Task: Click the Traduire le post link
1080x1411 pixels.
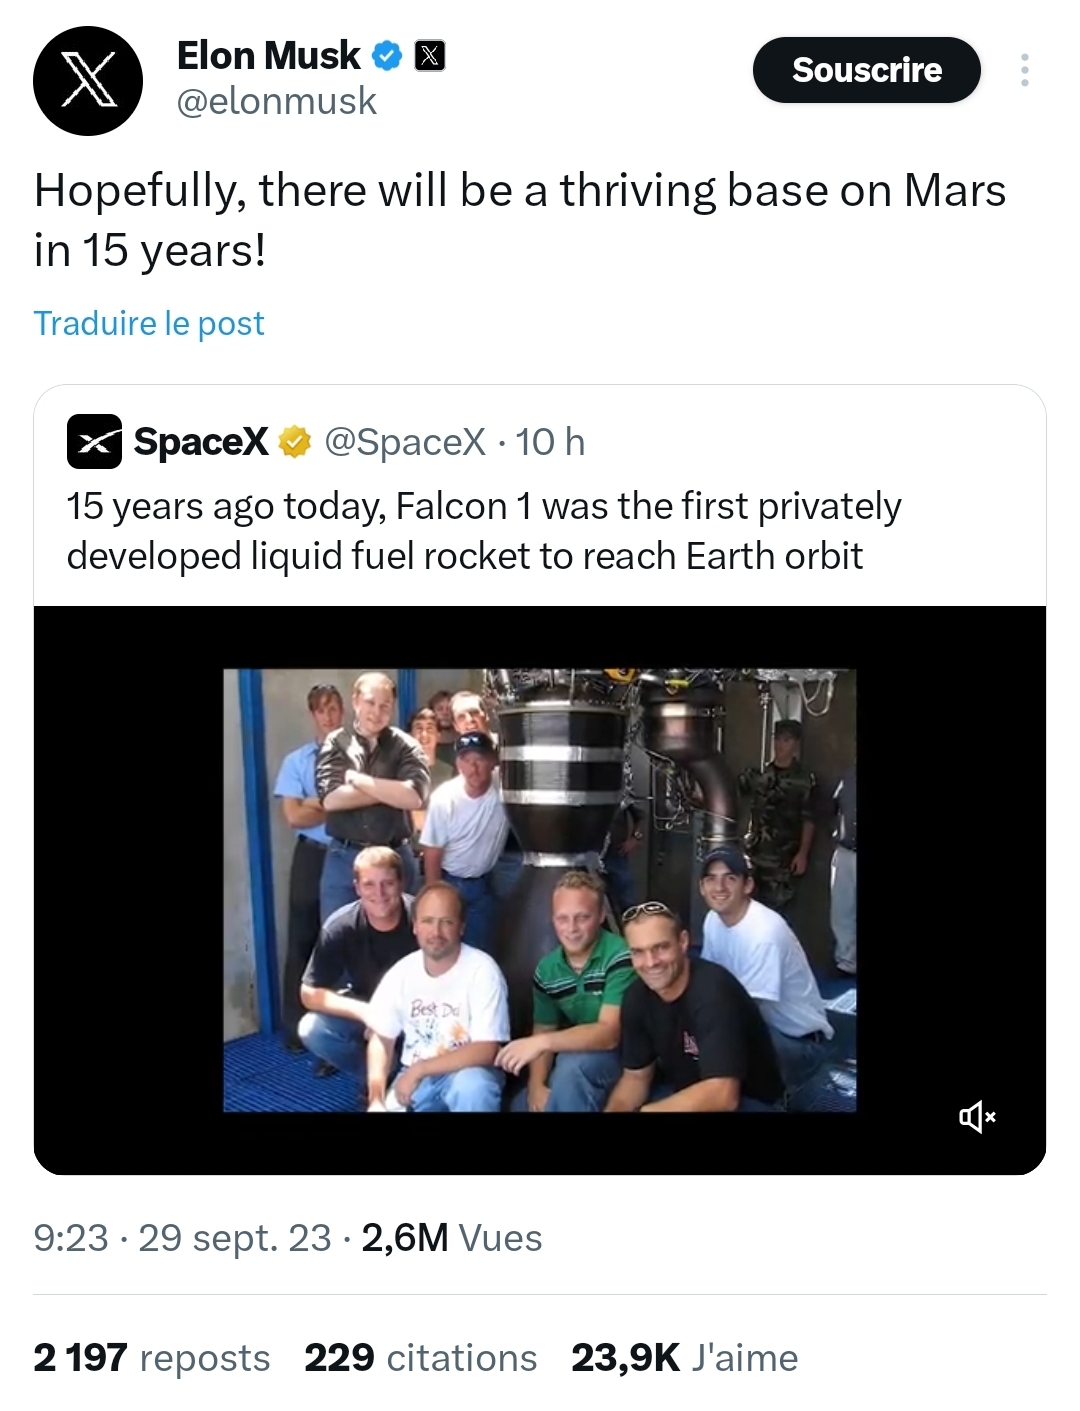Action: 149,323
